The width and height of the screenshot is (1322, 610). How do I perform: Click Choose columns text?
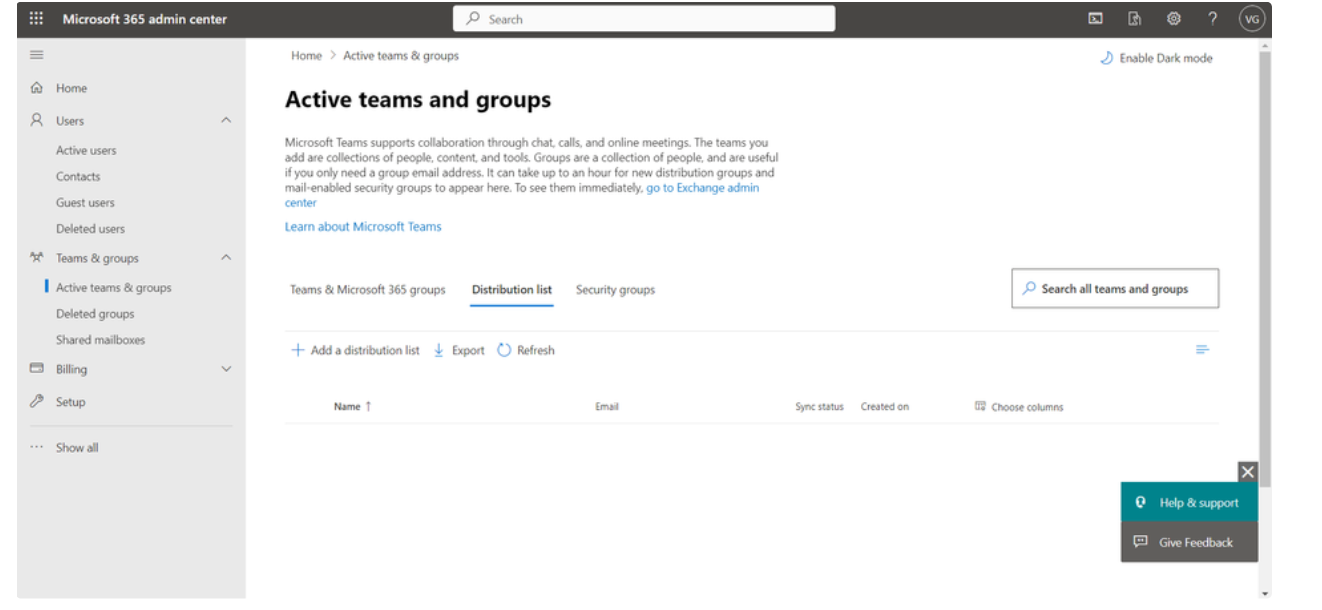(x=1027, y=407)
